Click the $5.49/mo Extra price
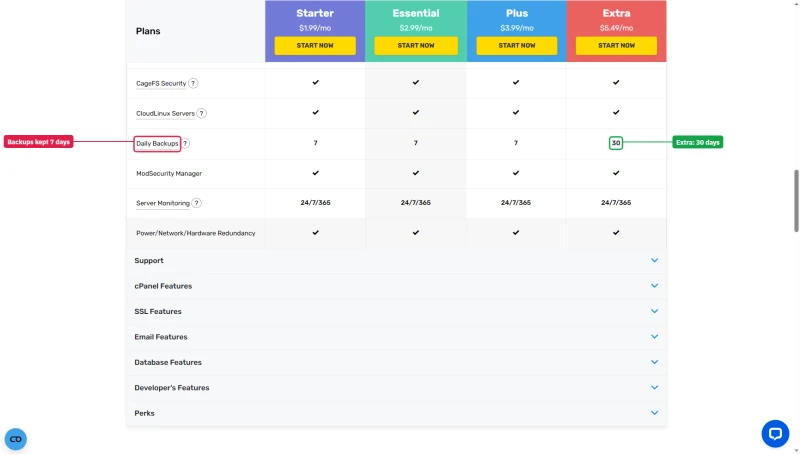 pyautogui.click(x=616, y=28)
